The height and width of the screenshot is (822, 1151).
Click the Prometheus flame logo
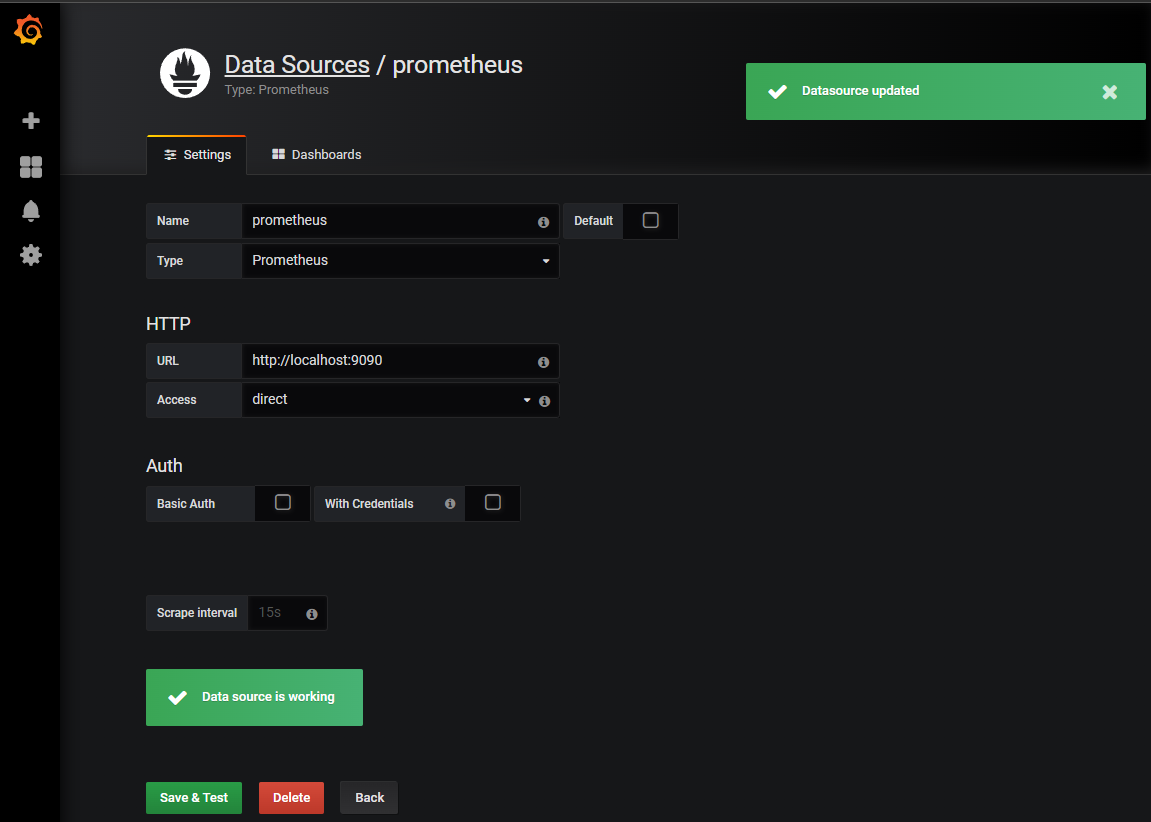click(185, 73)
